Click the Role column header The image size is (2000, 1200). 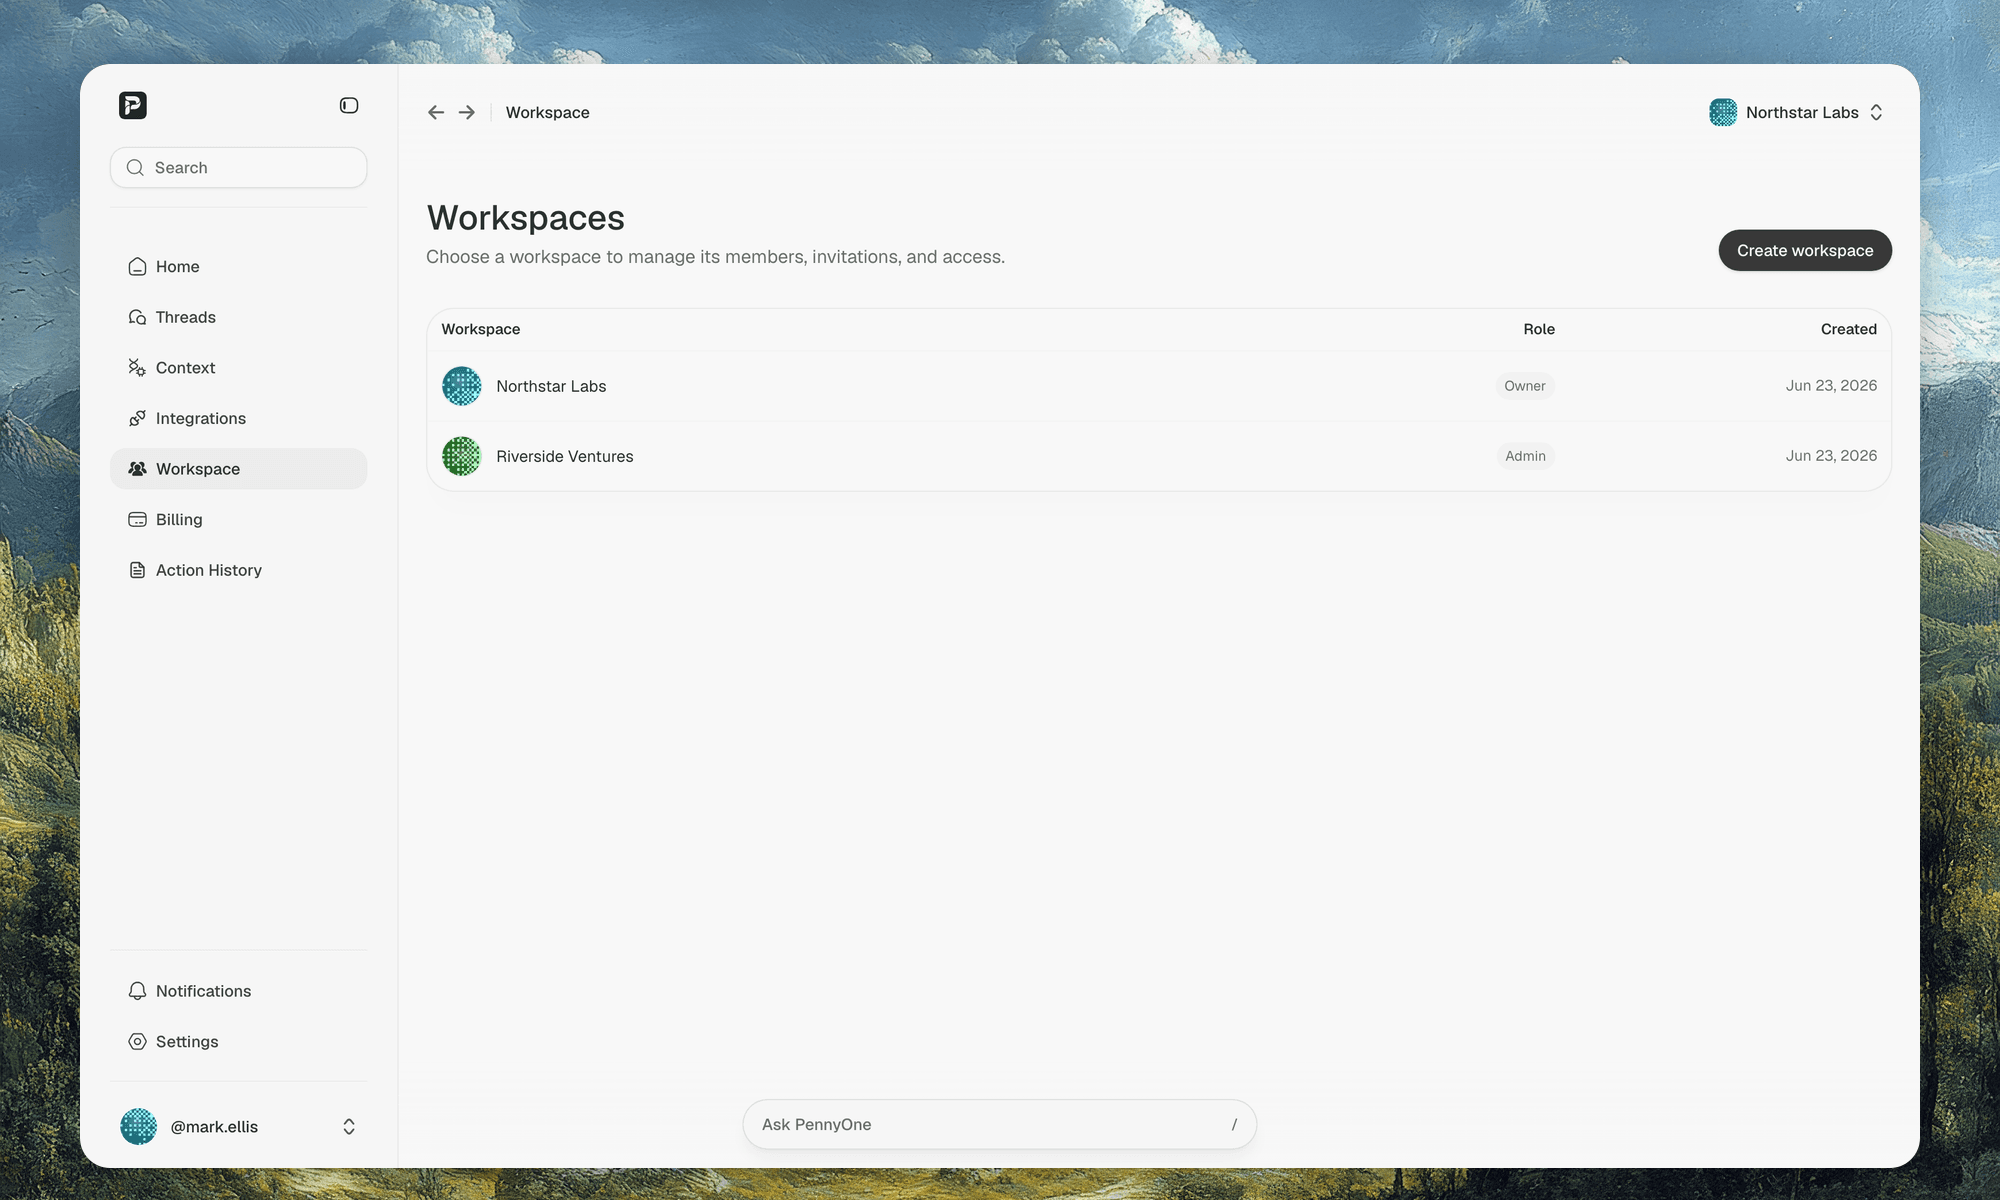1539,329
